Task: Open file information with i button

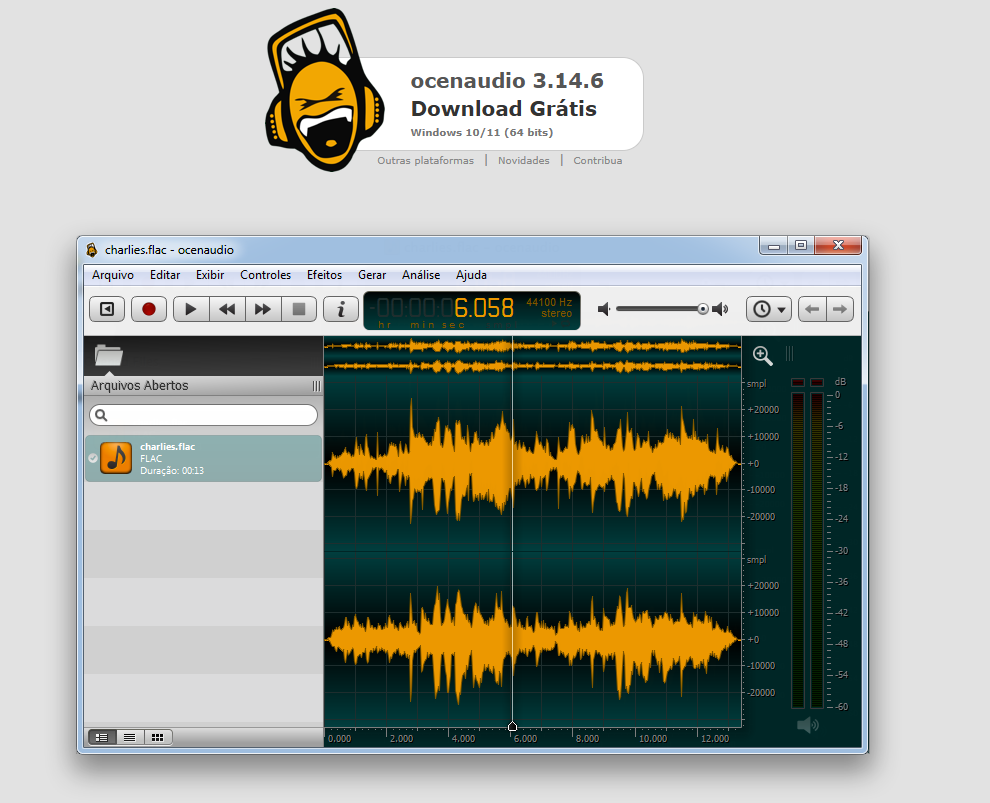Action: point(341,309)
